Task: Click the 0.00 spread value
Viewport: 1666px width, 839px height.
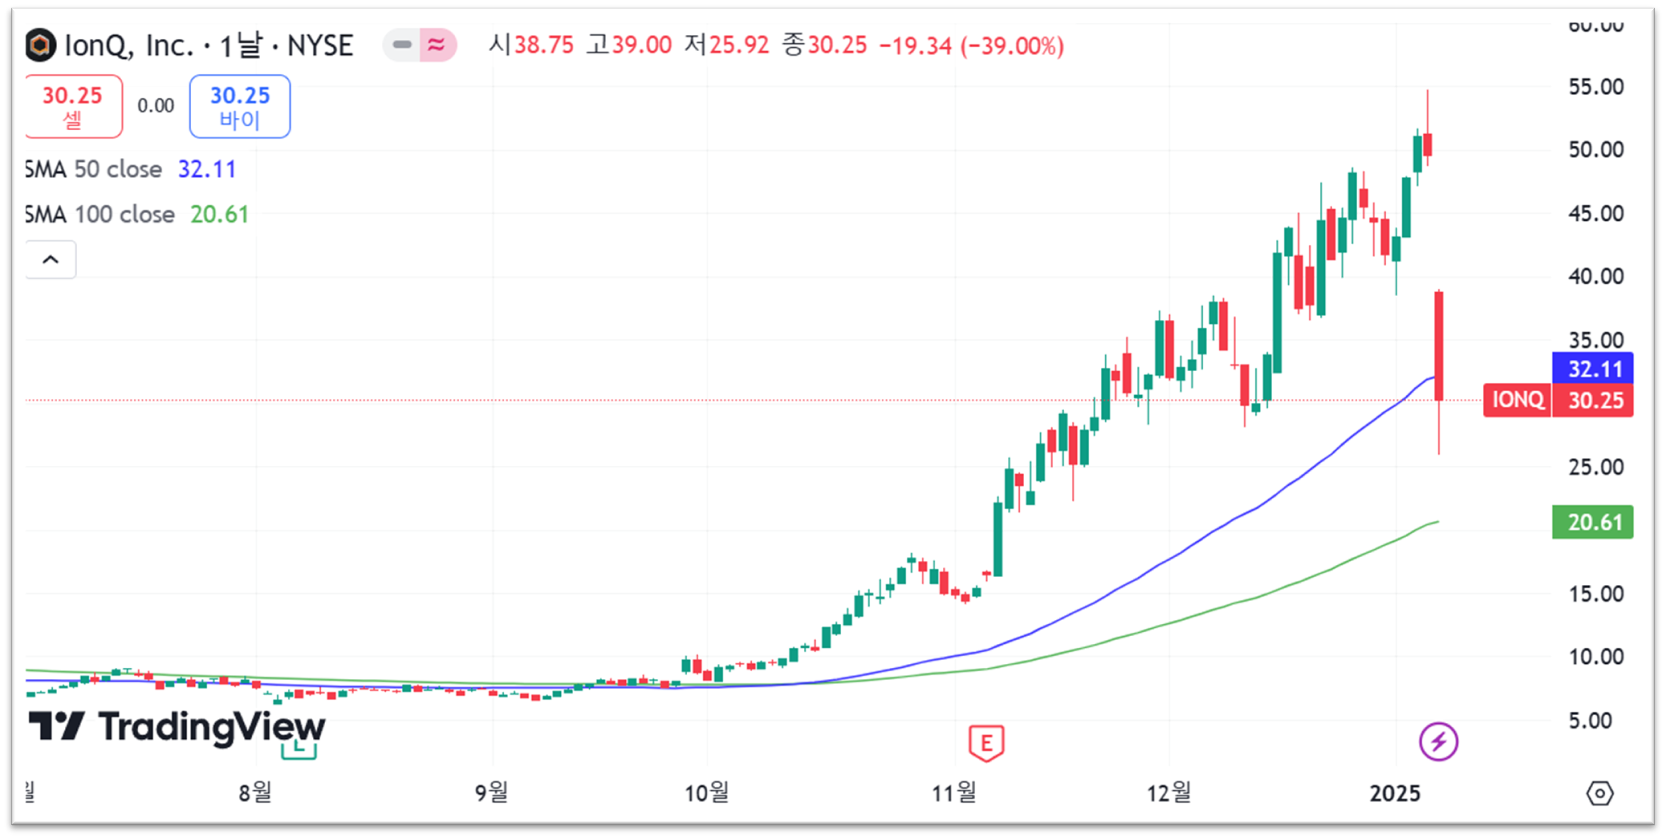Action: point(156,106)
